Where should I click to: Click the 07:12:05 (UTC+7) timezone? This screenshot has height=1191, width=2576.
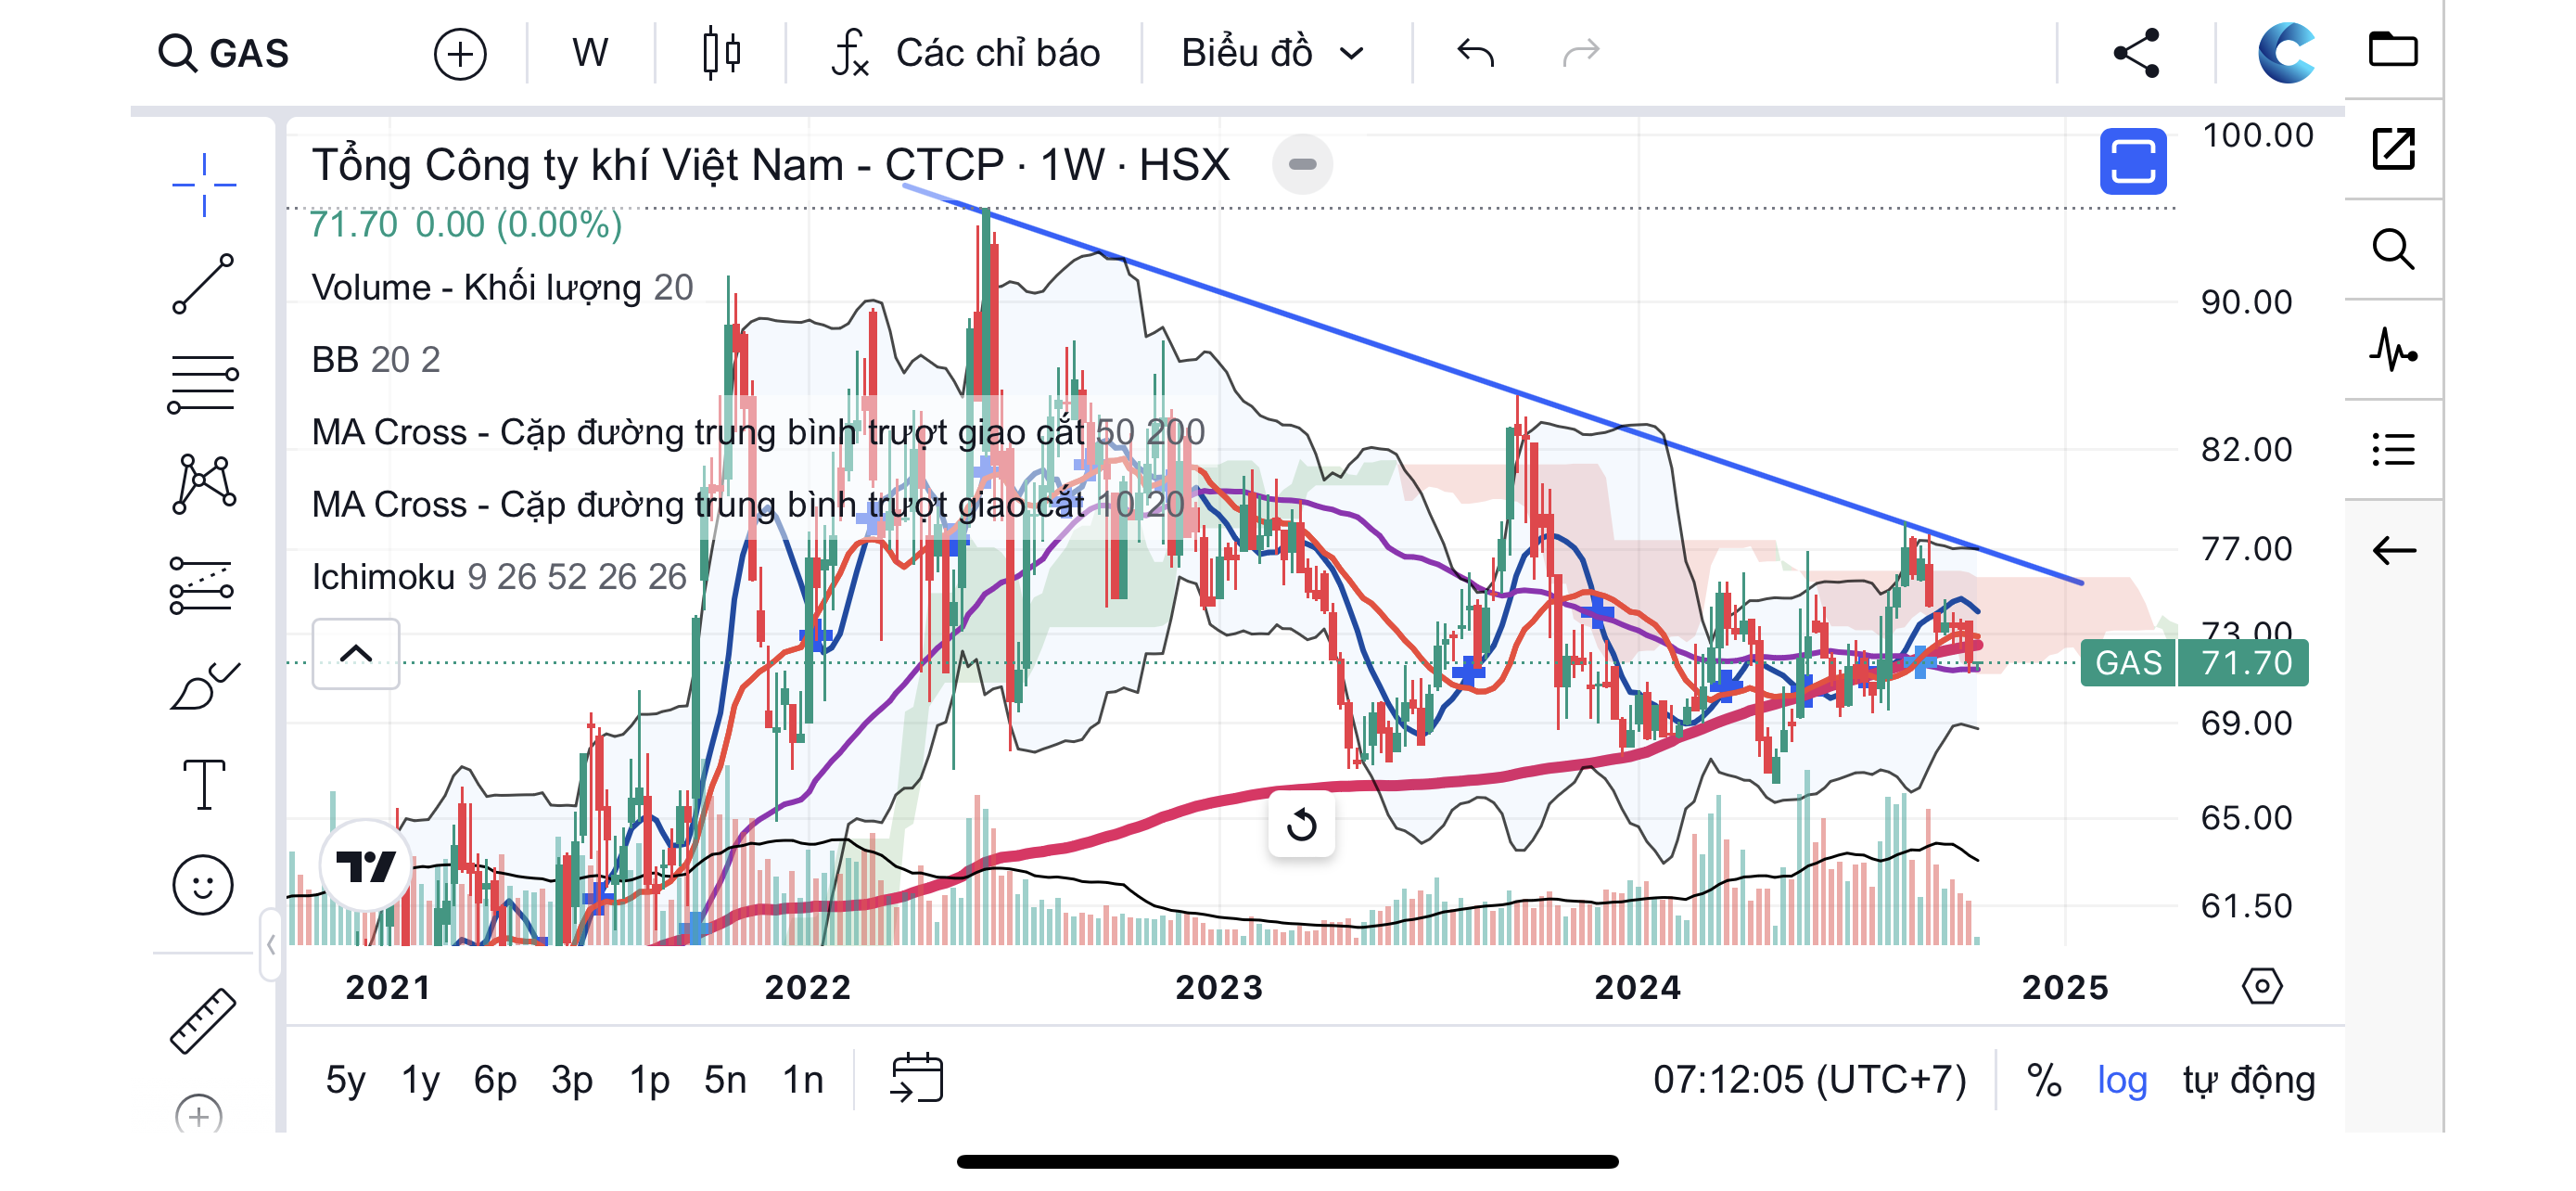click(x=1809, y=1080)
